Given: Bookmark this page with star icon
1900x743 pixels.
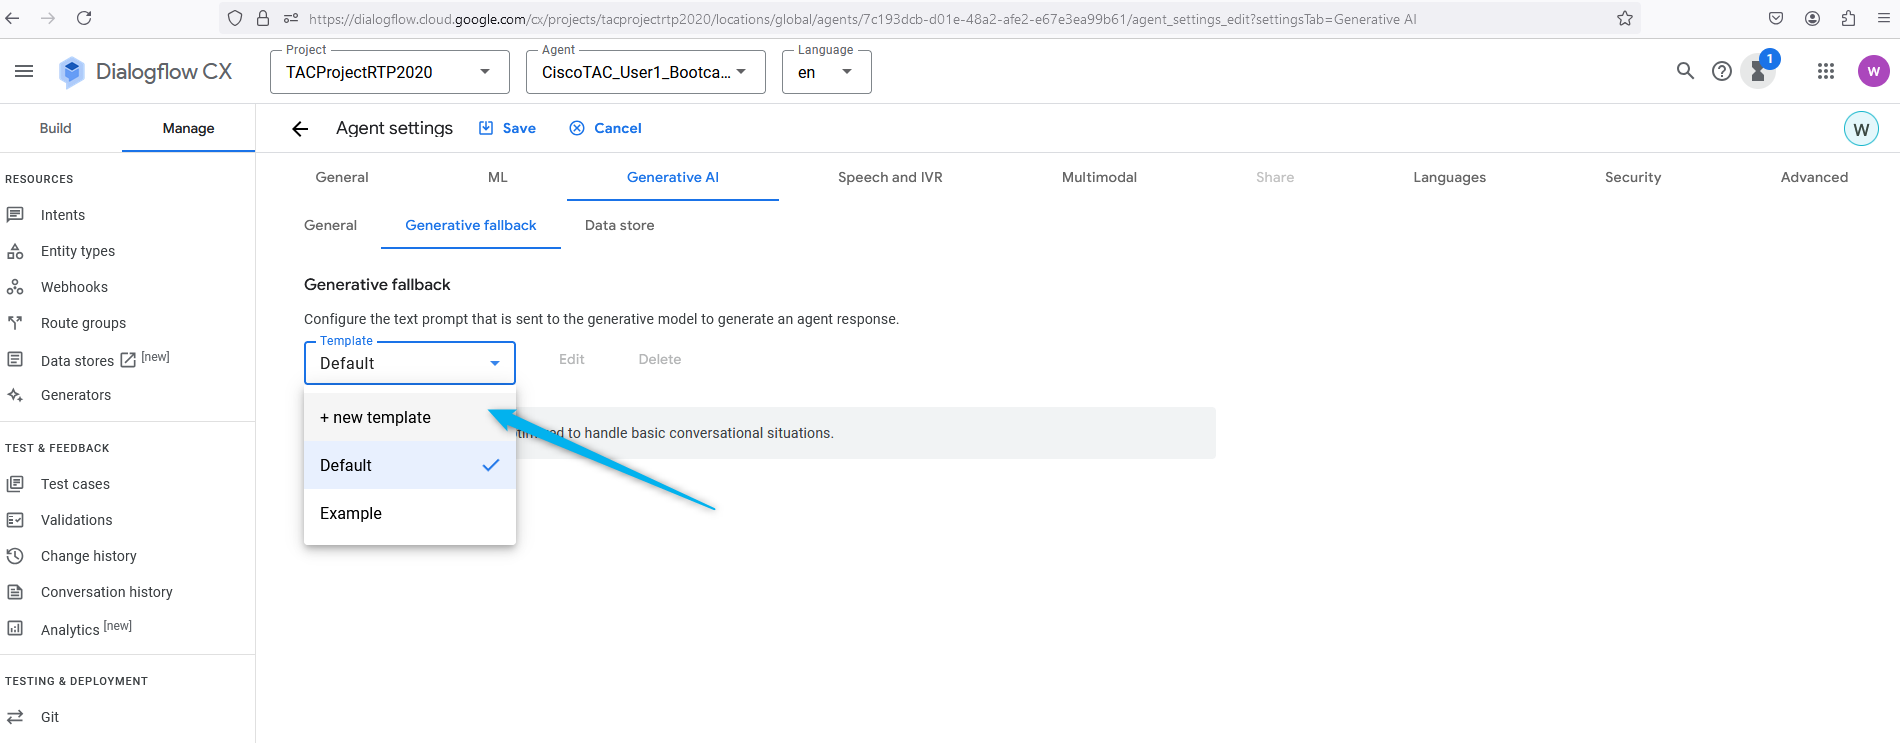Looking at the screenshot, I should [1625, 18].
